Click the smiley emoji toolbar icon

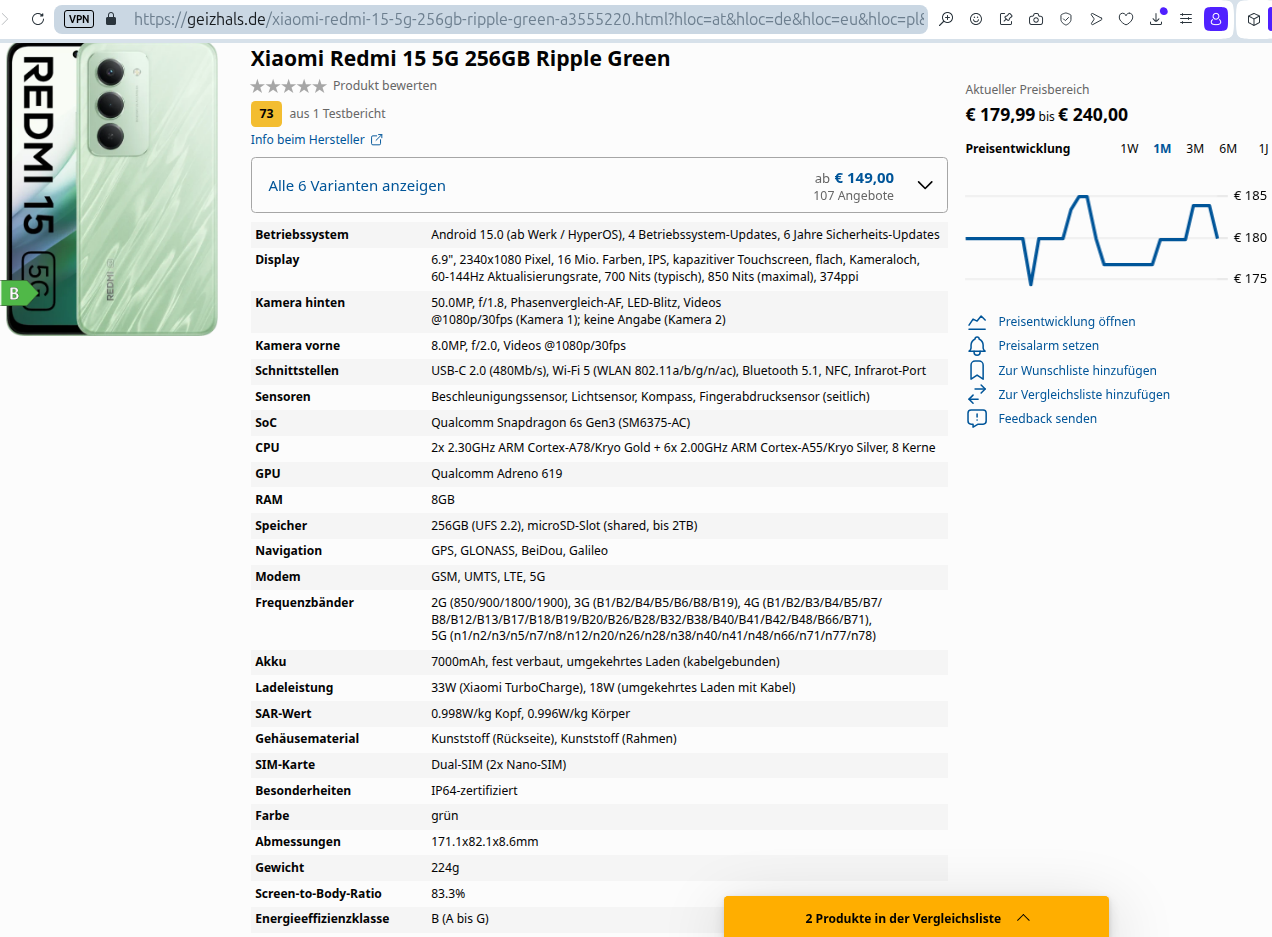tap(976, 18)
